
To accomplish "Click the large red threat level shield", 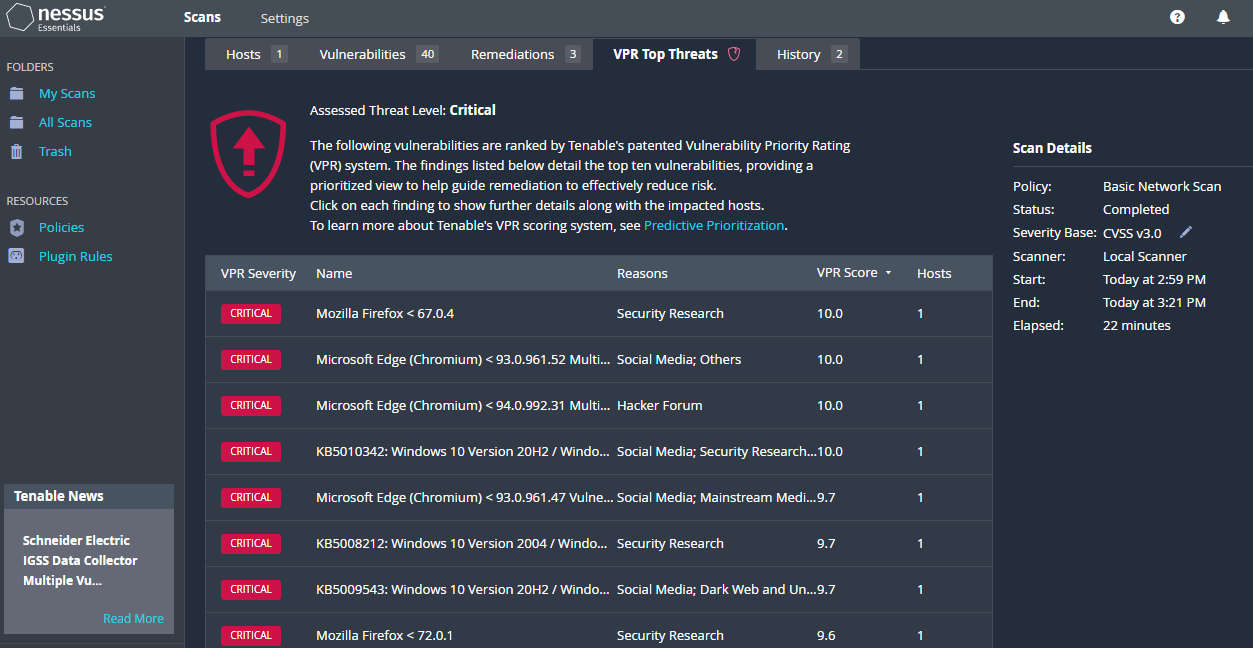I will 248,152.
